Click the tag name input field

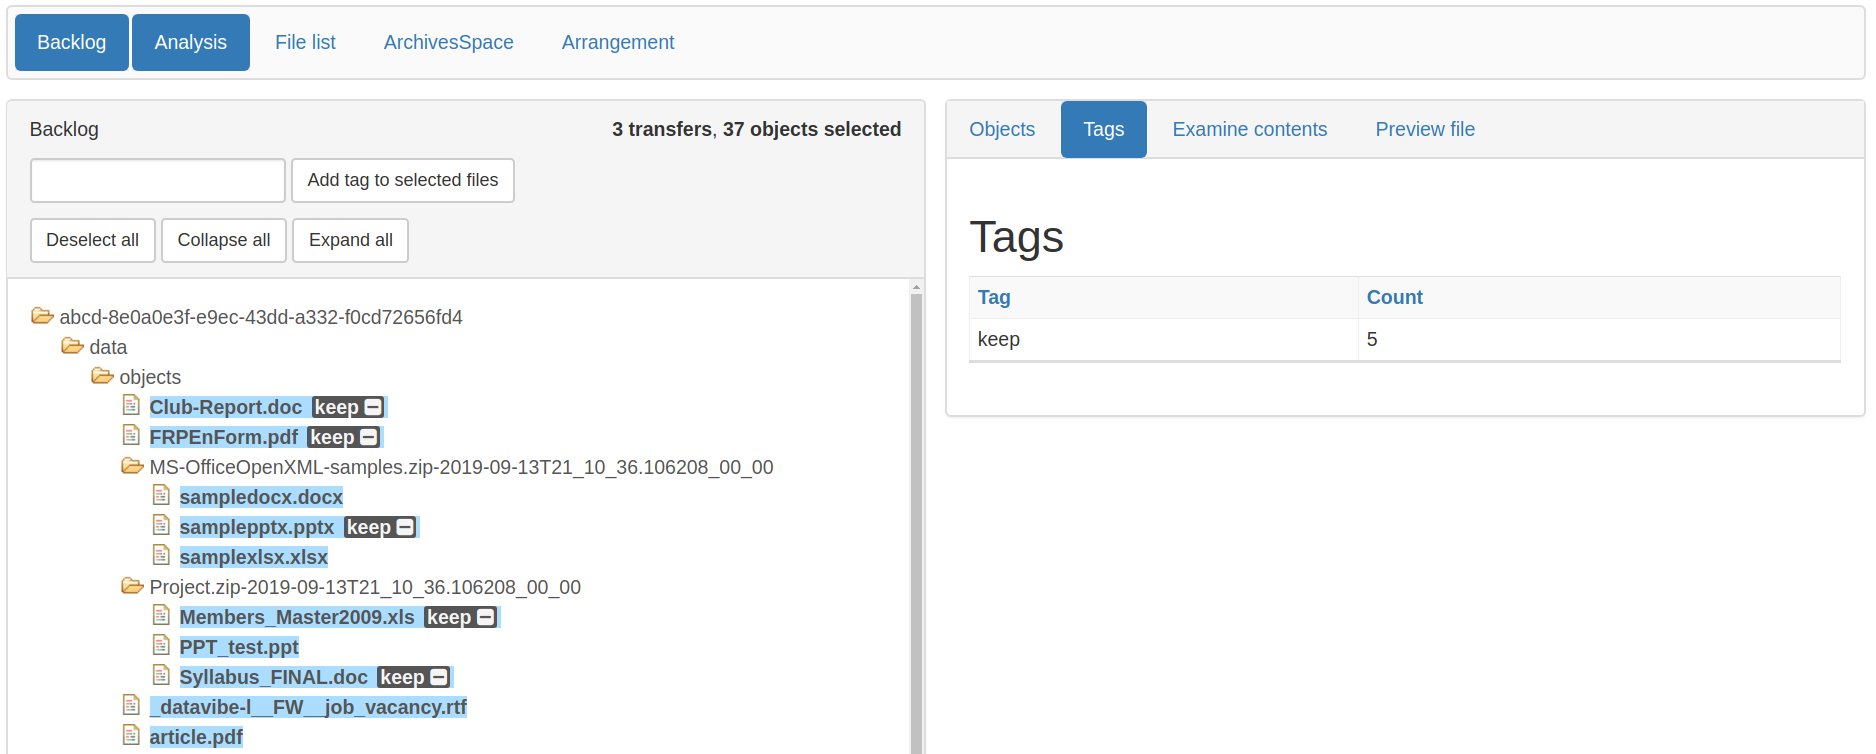click(x=156, y=180)
